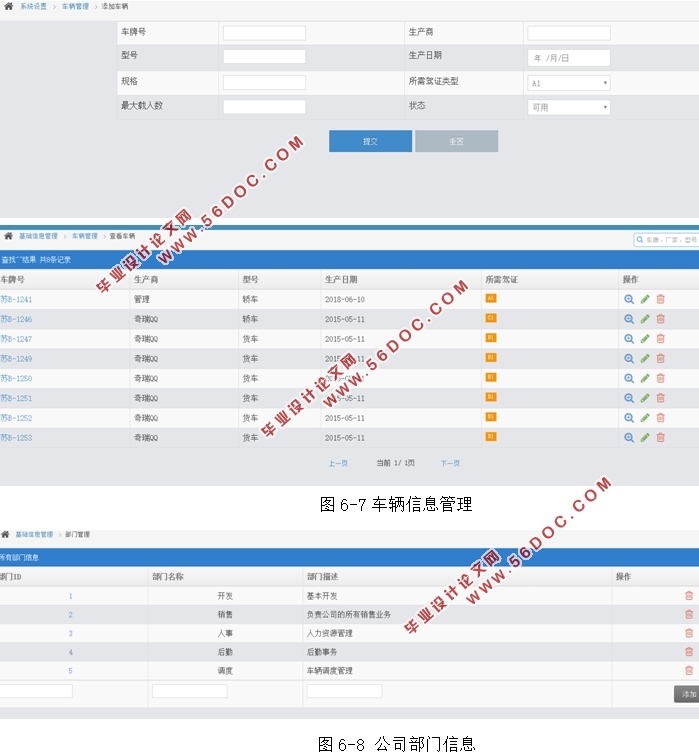Click 车辆管理 in vehicle list breadcrumb

[85, 236]
